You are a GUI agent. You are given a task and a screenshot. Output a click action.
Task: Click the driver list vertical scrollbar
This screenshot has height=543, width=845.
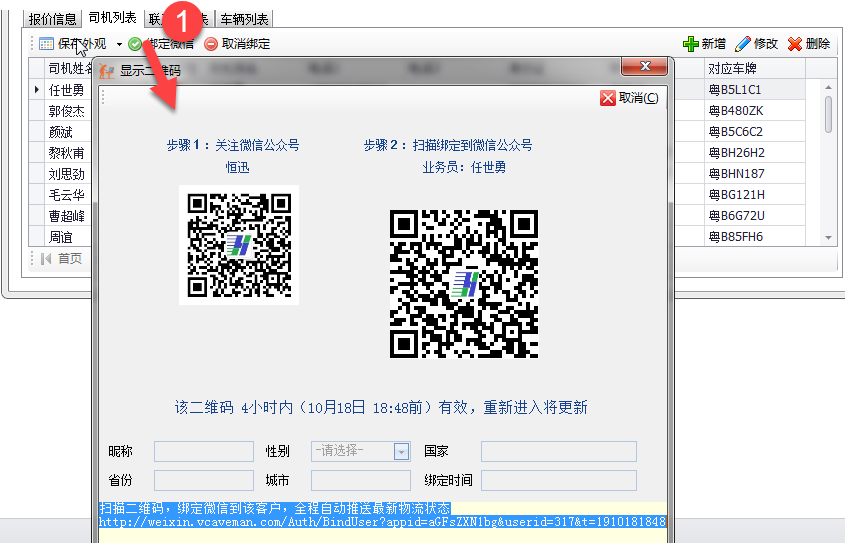828,115
